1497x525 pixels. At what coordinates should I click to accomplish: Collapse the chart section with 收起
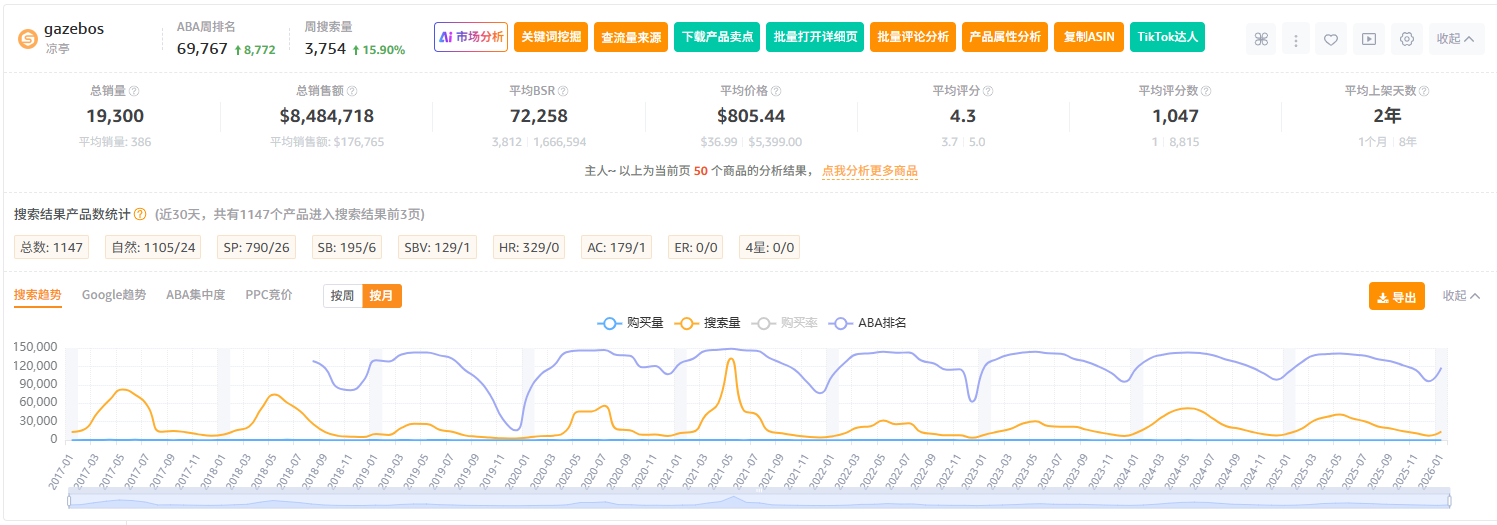tap(1461, 296)
